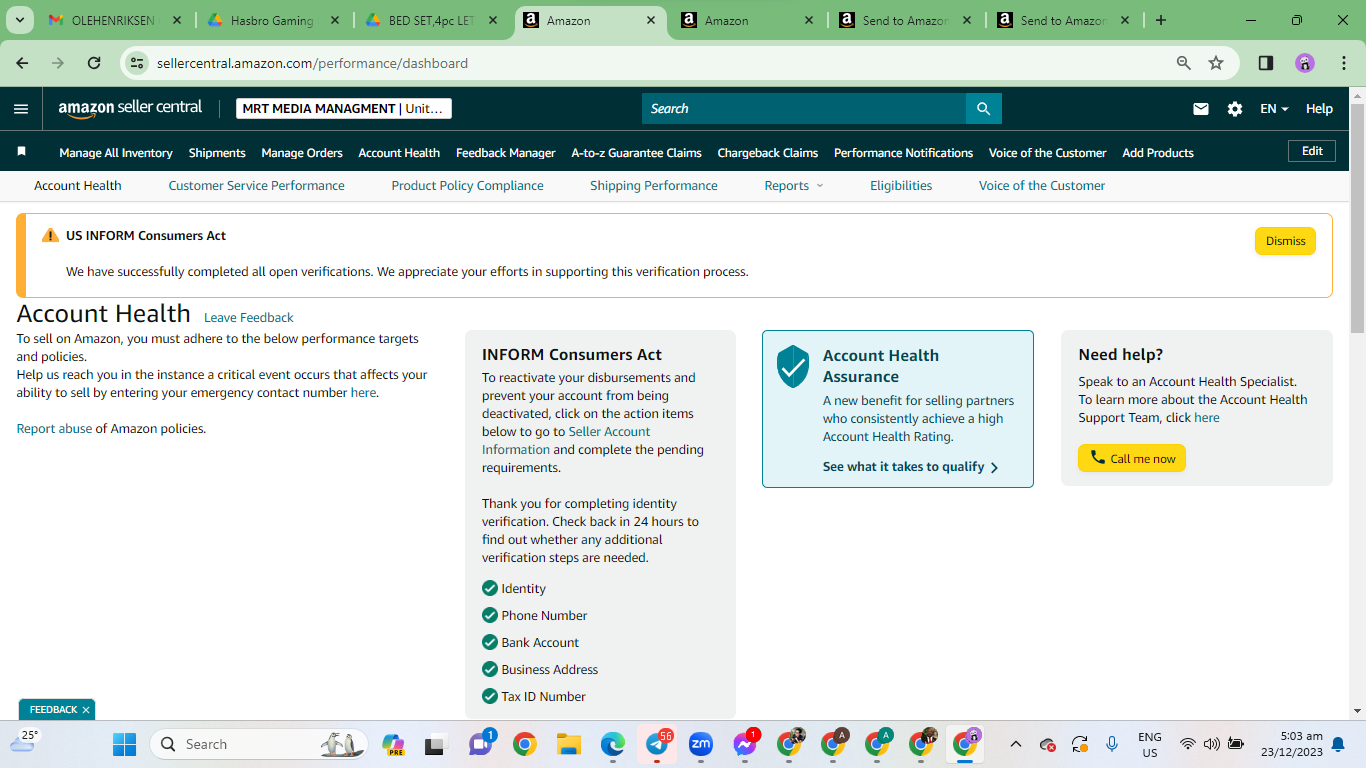Open Performance Notifications
The image size is (1366, 768).
tap(904, 153)
